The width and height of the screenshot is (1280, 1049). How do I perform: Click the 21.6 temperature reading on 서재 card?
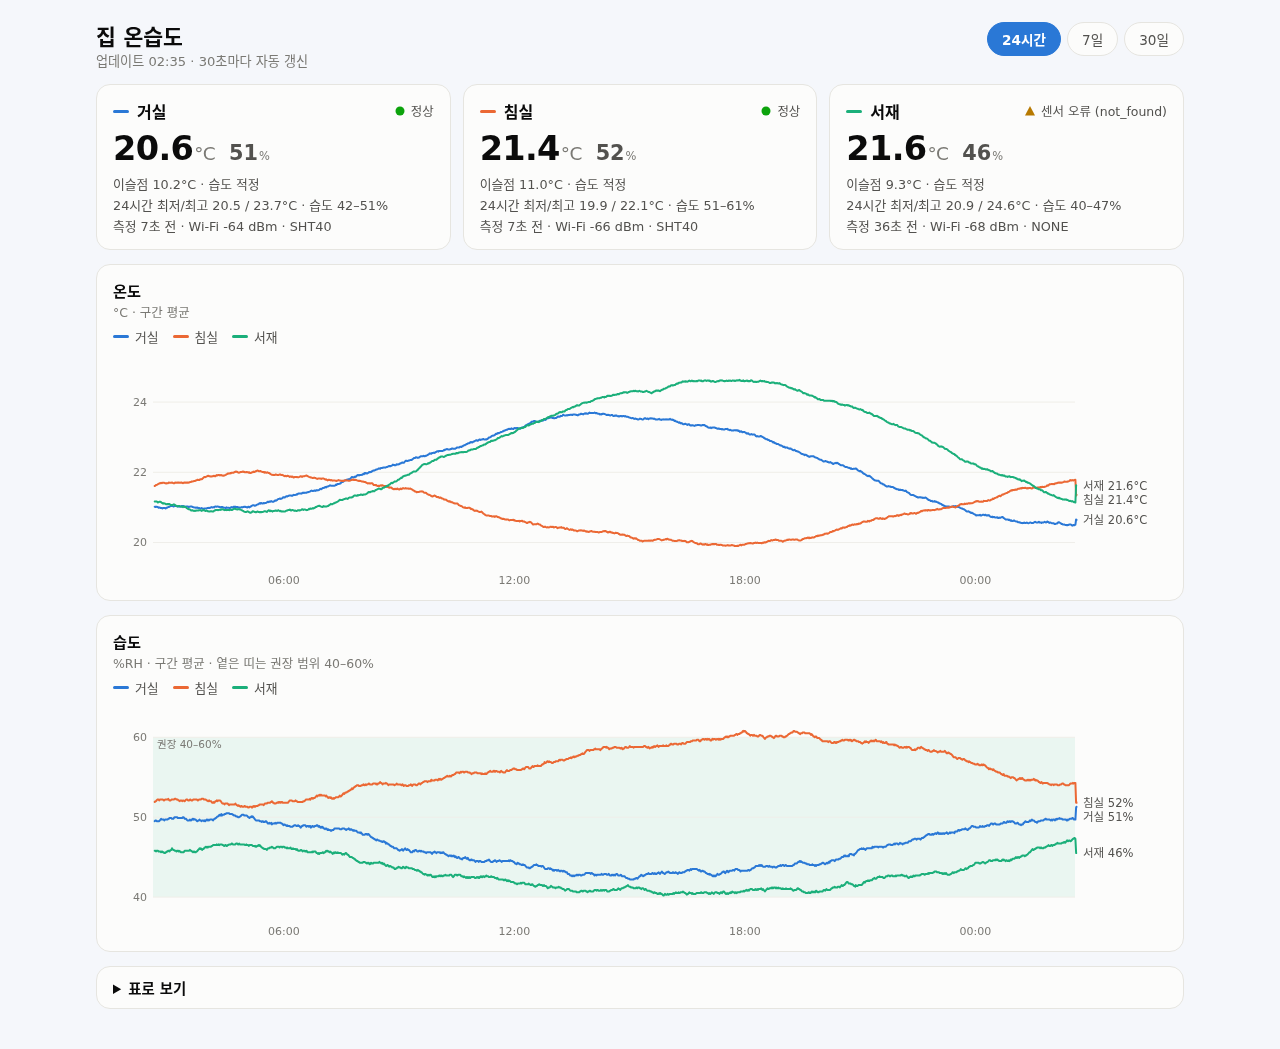click(x=886, y=148)
